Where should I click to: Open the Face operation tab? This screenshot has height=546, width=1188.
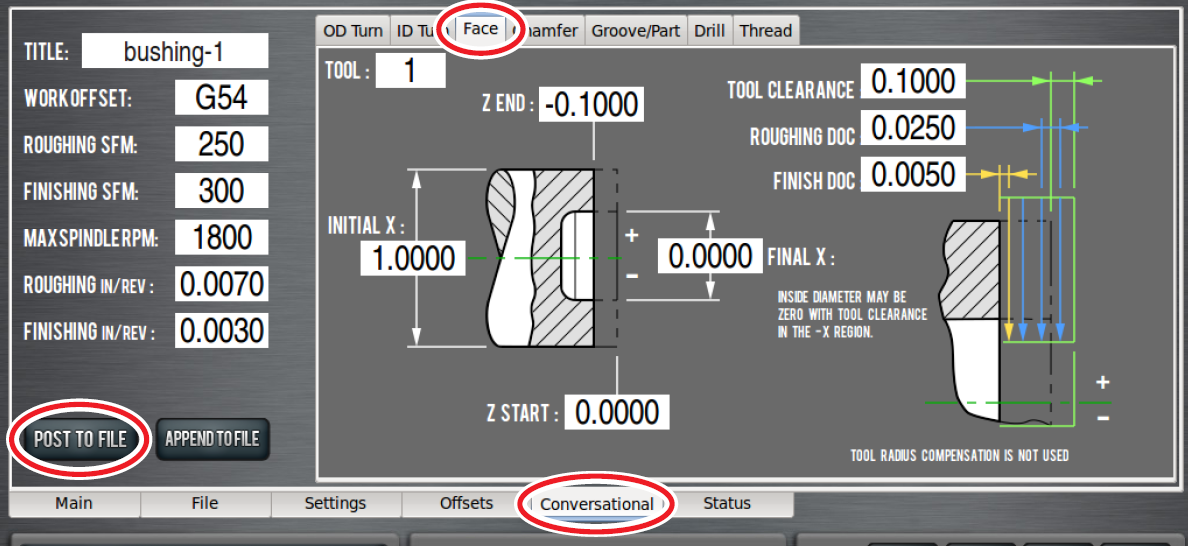tap(480, 29)
